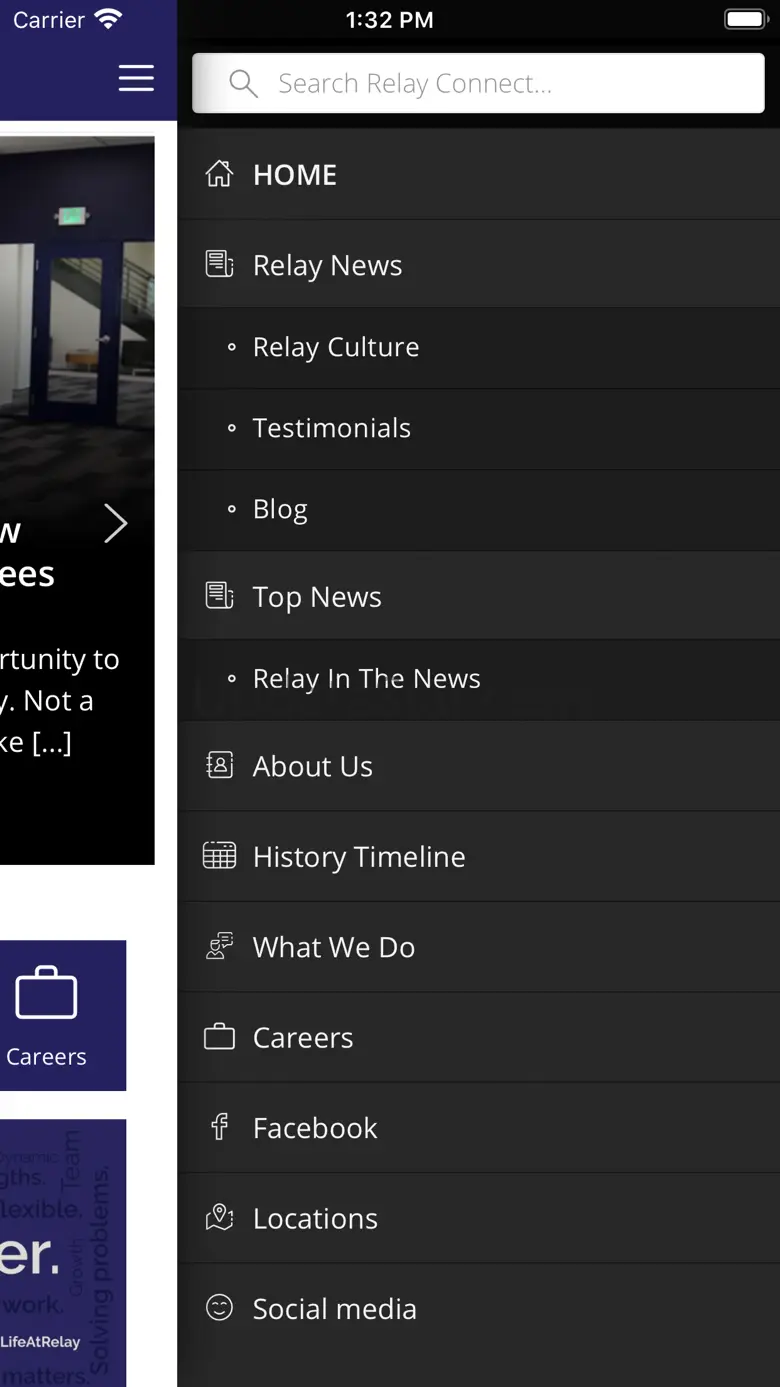The image size is (780, 1387).
Task: Select the Testimonials submenu item
Action: pos(479,428)
